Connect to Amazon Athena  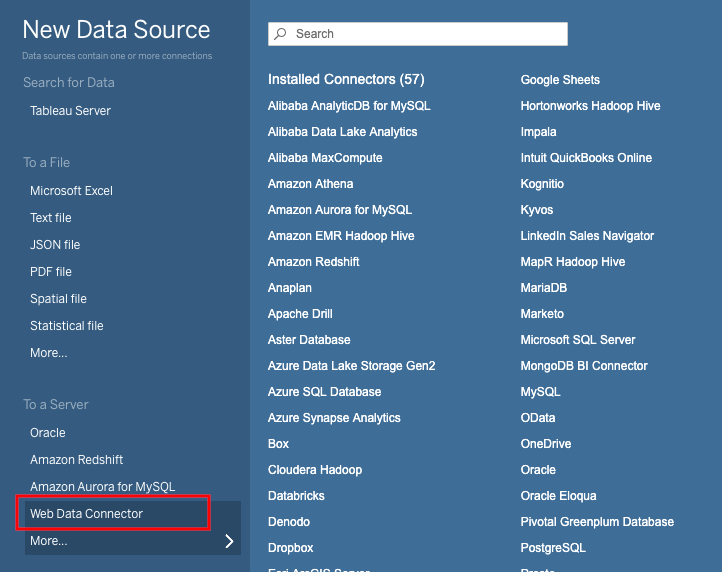click(310, 184)
